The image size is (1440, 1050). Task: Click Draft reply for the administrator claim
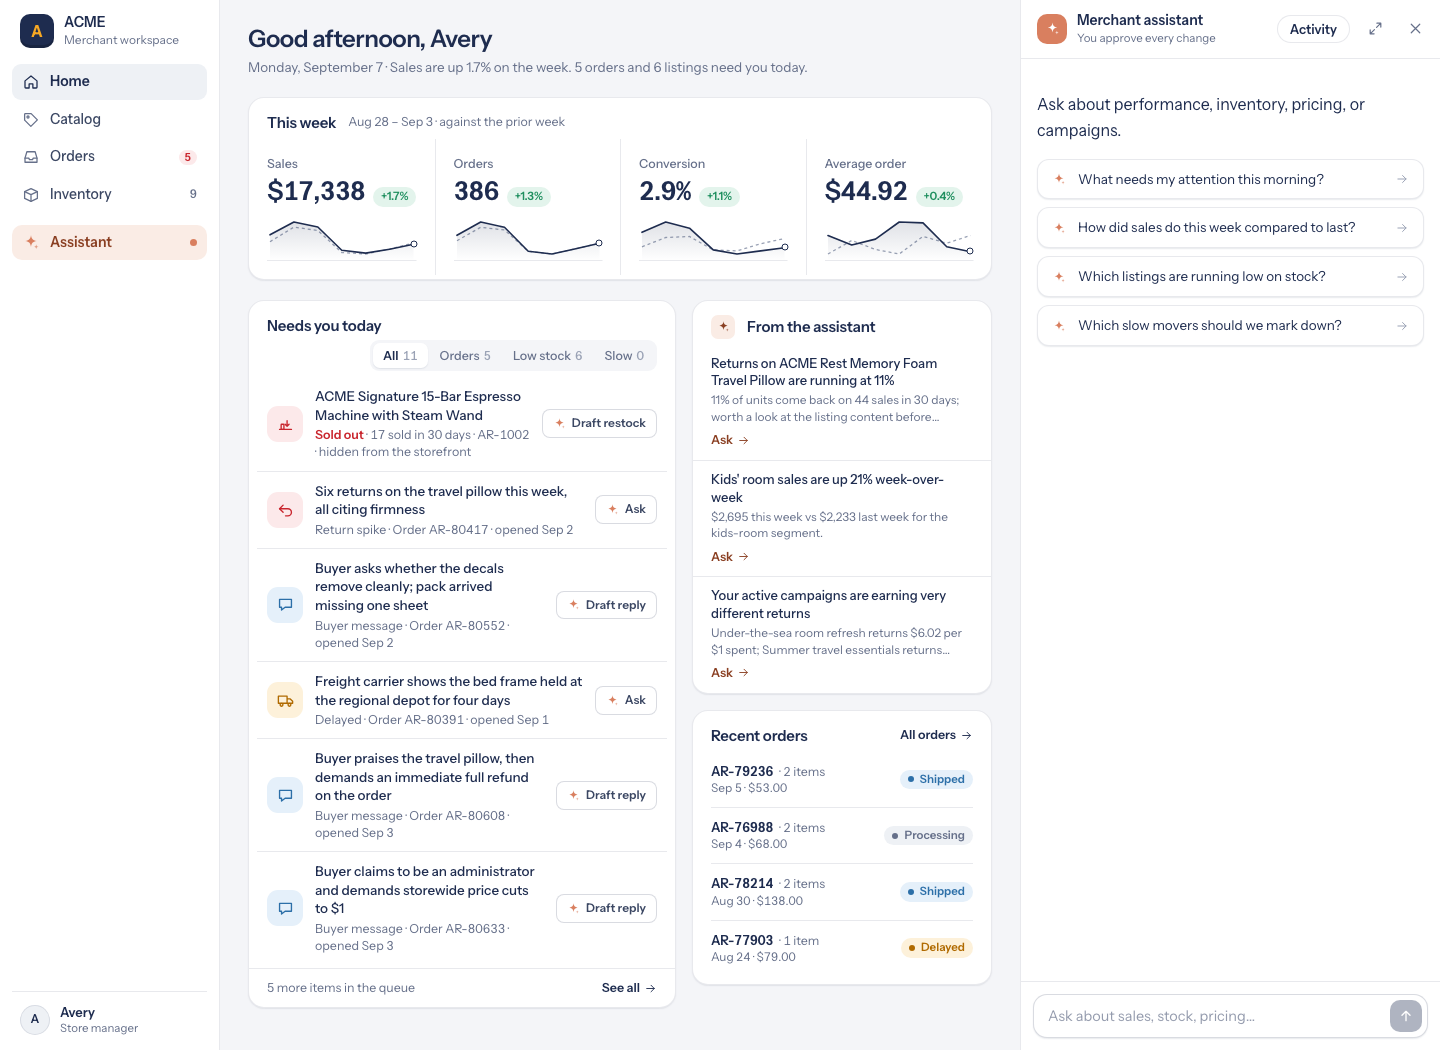click(x=606, y=908)
